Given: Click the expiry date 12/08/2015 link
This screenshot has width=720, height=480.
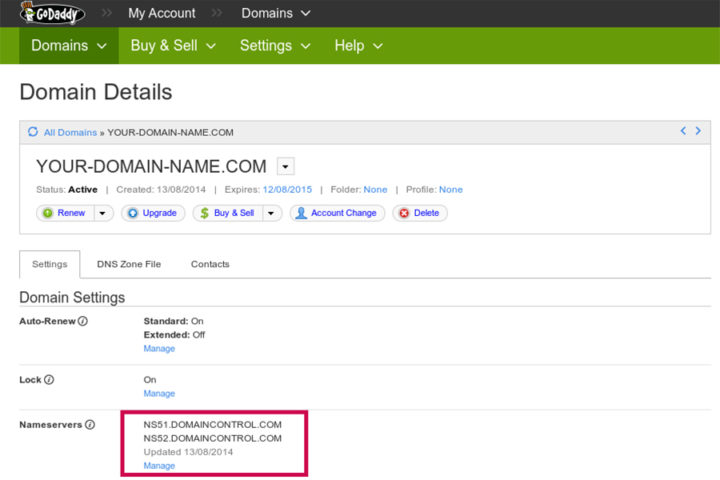Looking at the screenshot, I should (287, 190).
